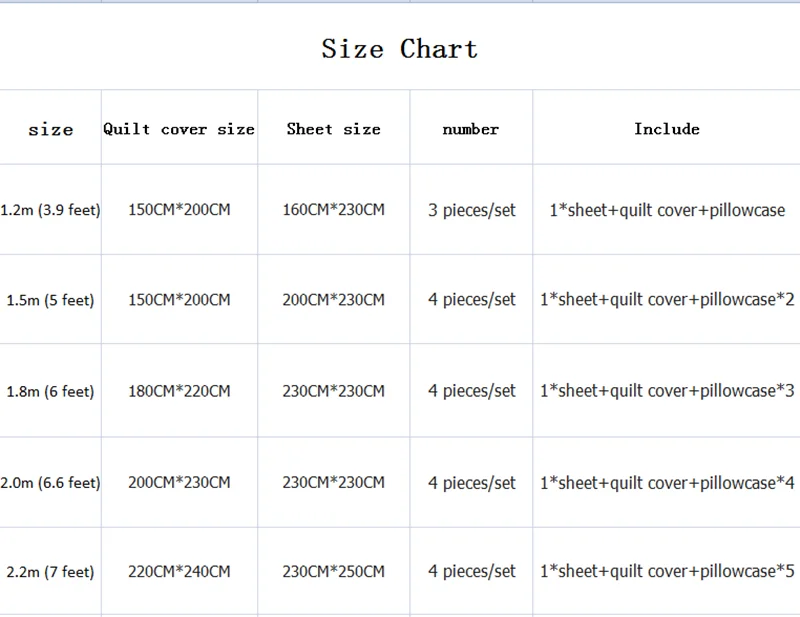The image size is (800, 617).
Task: Click the "1*sheet+quilt cover+pillowcase*5" cell
Action: click(x=667, y=572)
